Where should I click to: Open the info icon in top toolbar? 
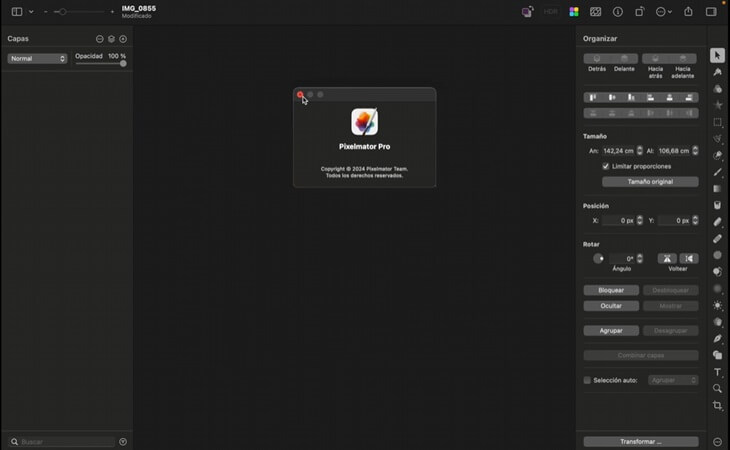(x=618, y=12)
